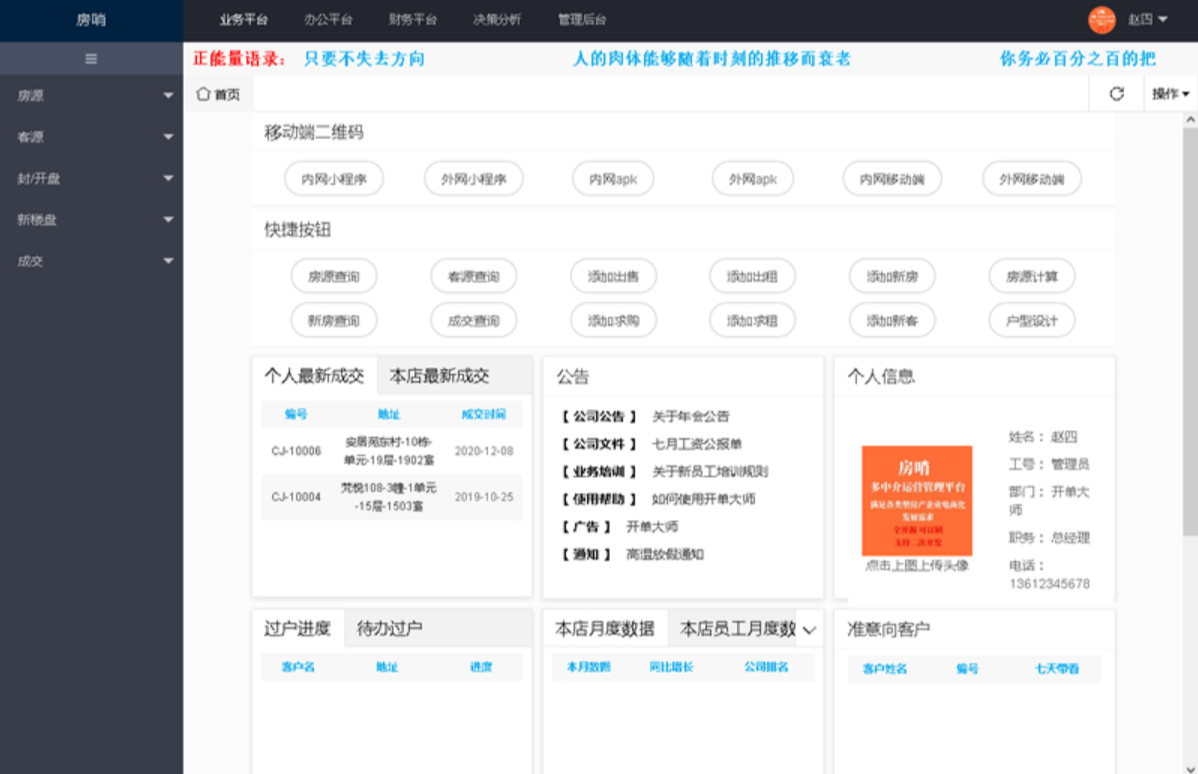Click the 内网小程序 QR code button
1198x774 pixels.
pos(334,180)
